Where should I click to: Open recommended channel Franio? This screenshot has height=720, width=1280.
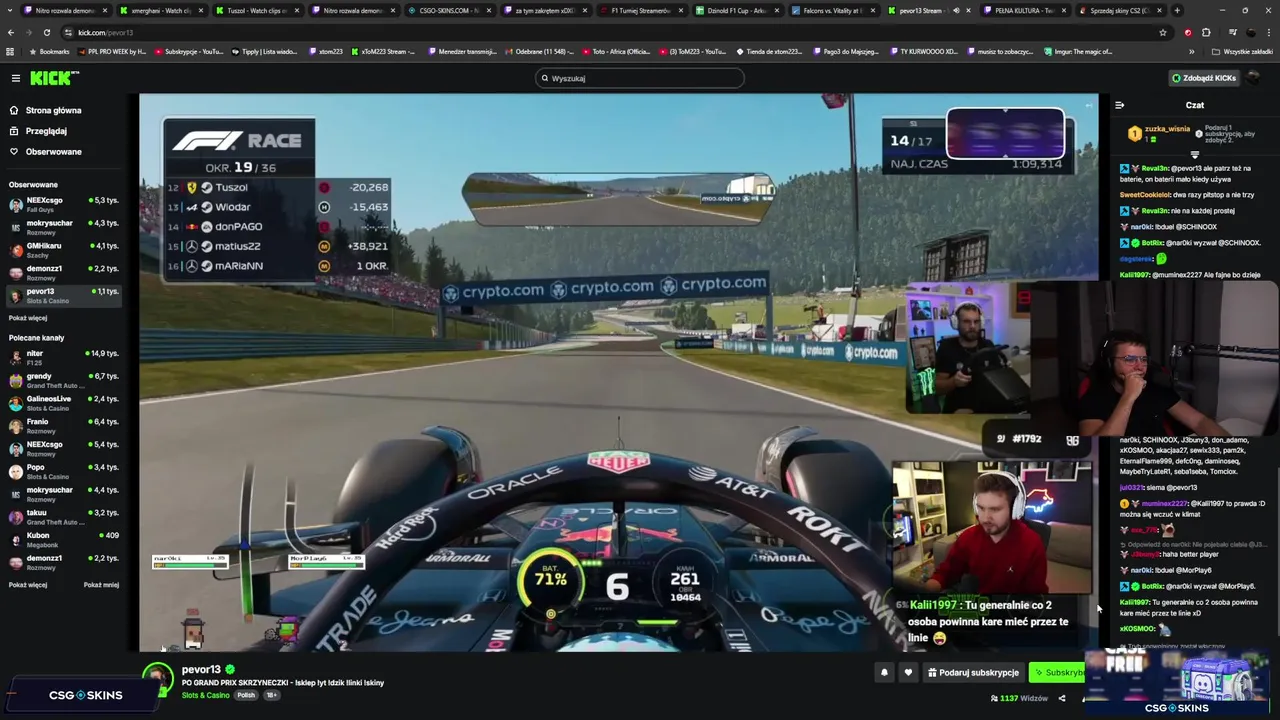point(62,426)
